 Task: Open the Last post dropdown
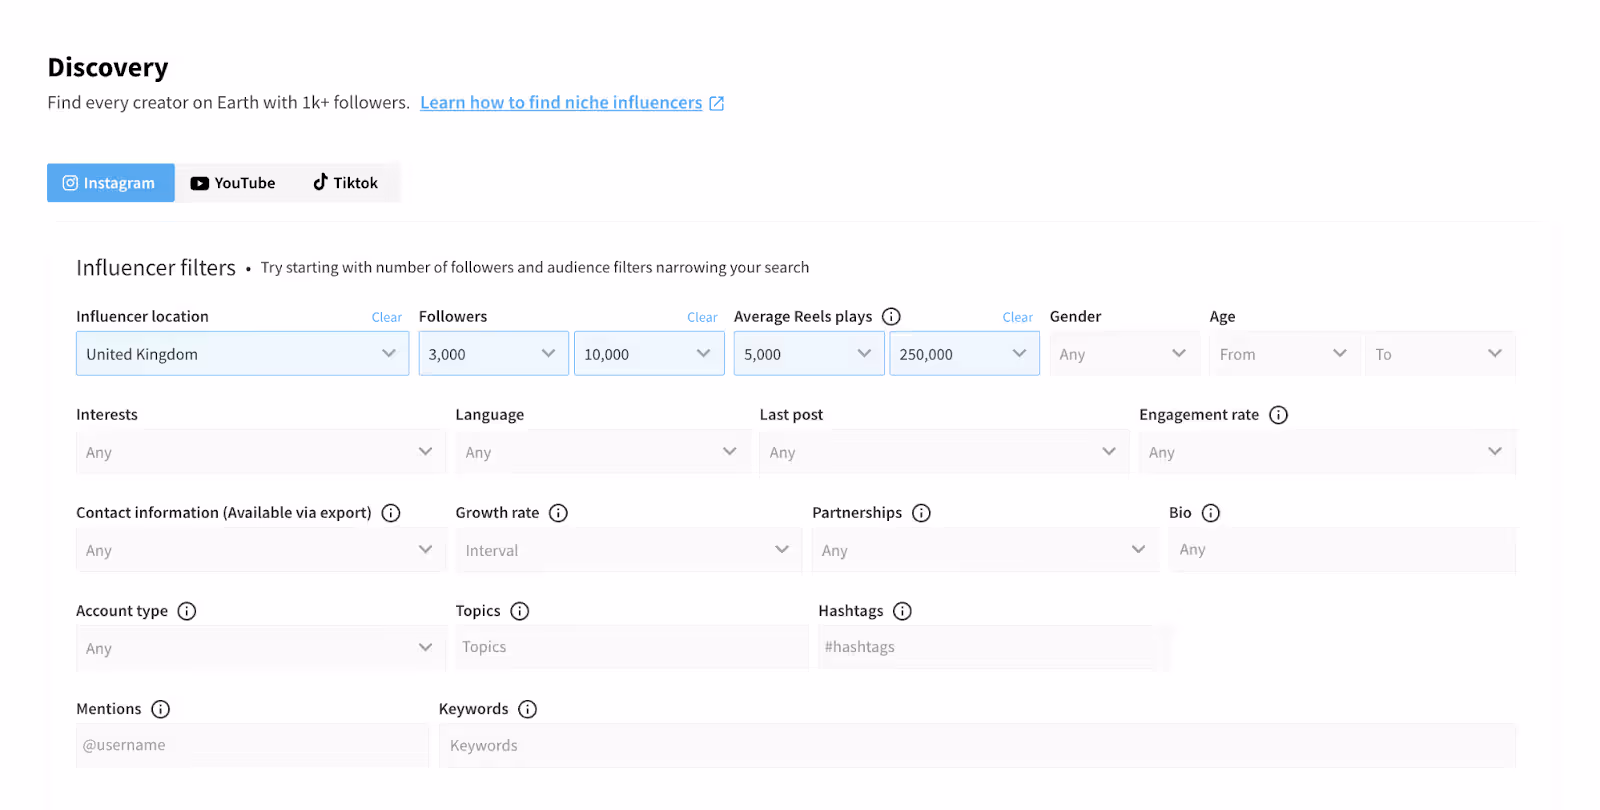pos(945,452)
